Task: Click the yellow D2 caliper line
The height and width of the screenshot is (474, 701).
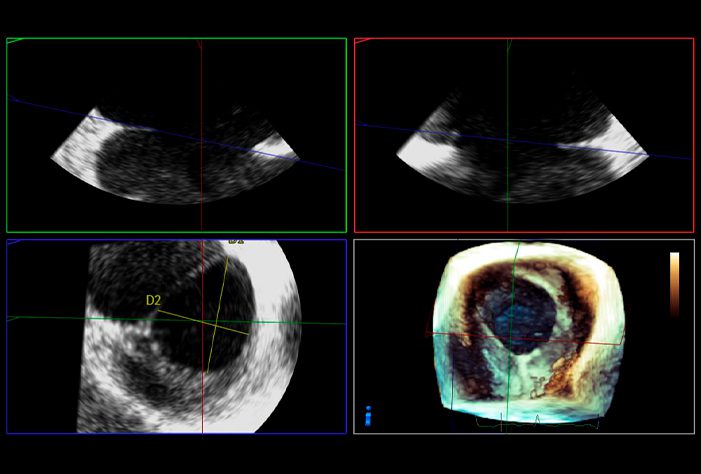Action: 203,322
